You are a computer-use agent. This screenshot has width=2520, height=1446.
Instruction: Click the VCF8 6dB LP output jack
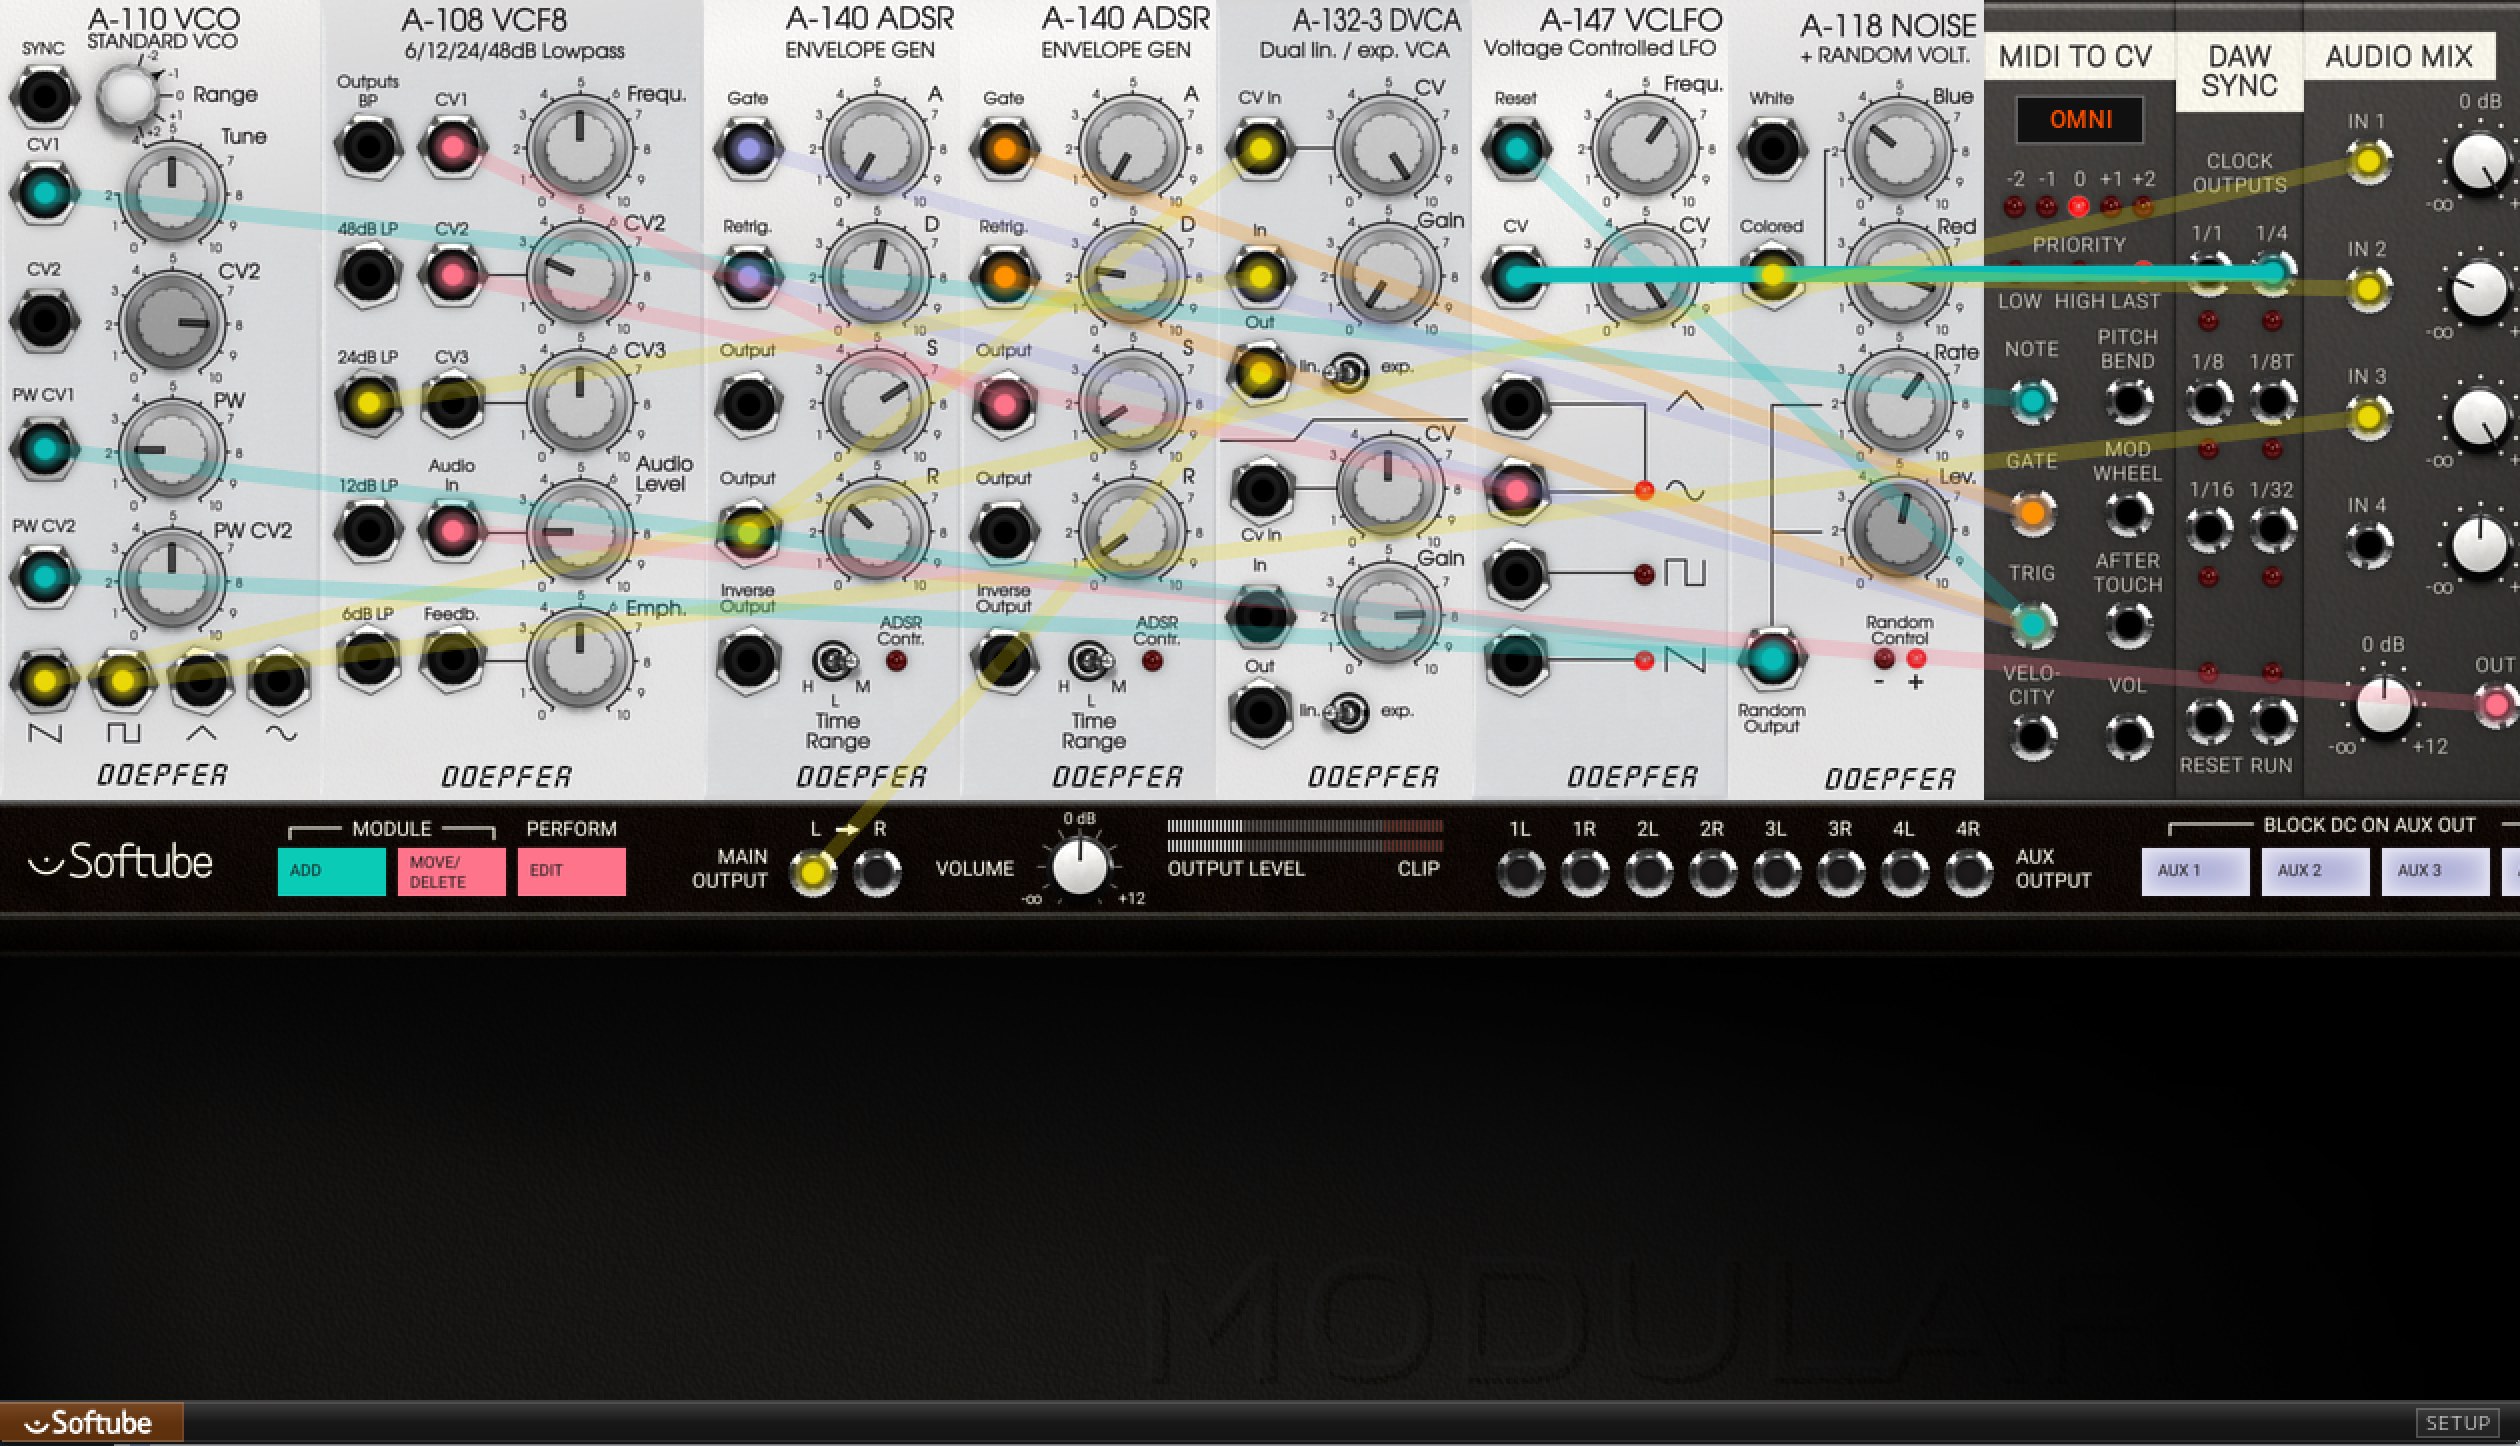coord(369,659)
